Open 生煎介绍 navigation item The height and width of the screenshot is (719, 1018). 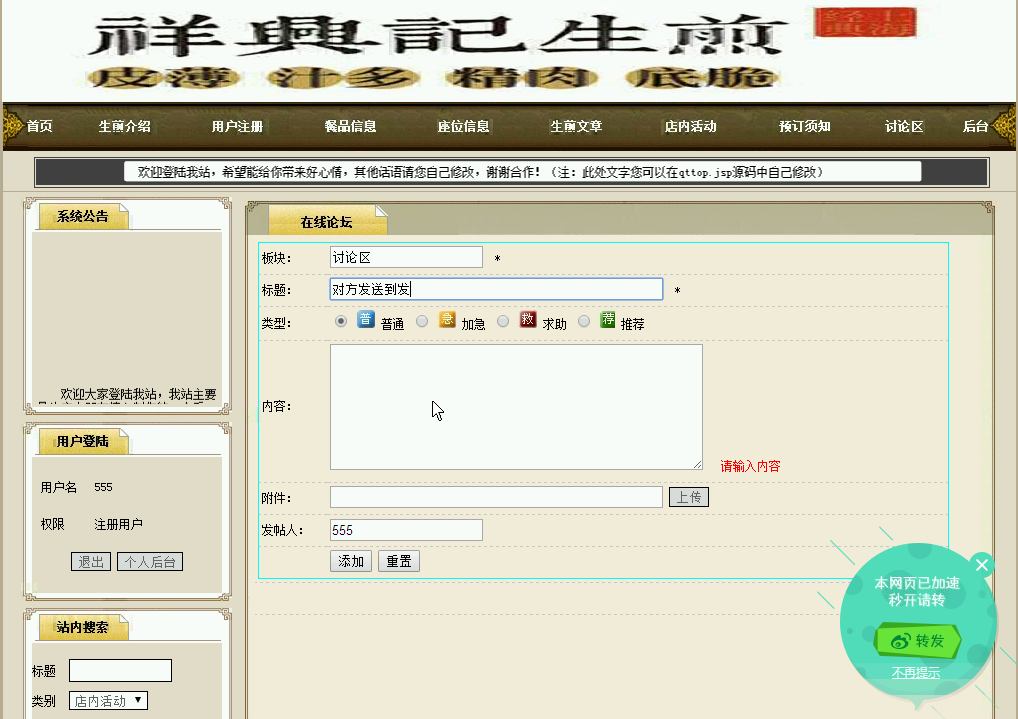[125, 126]
